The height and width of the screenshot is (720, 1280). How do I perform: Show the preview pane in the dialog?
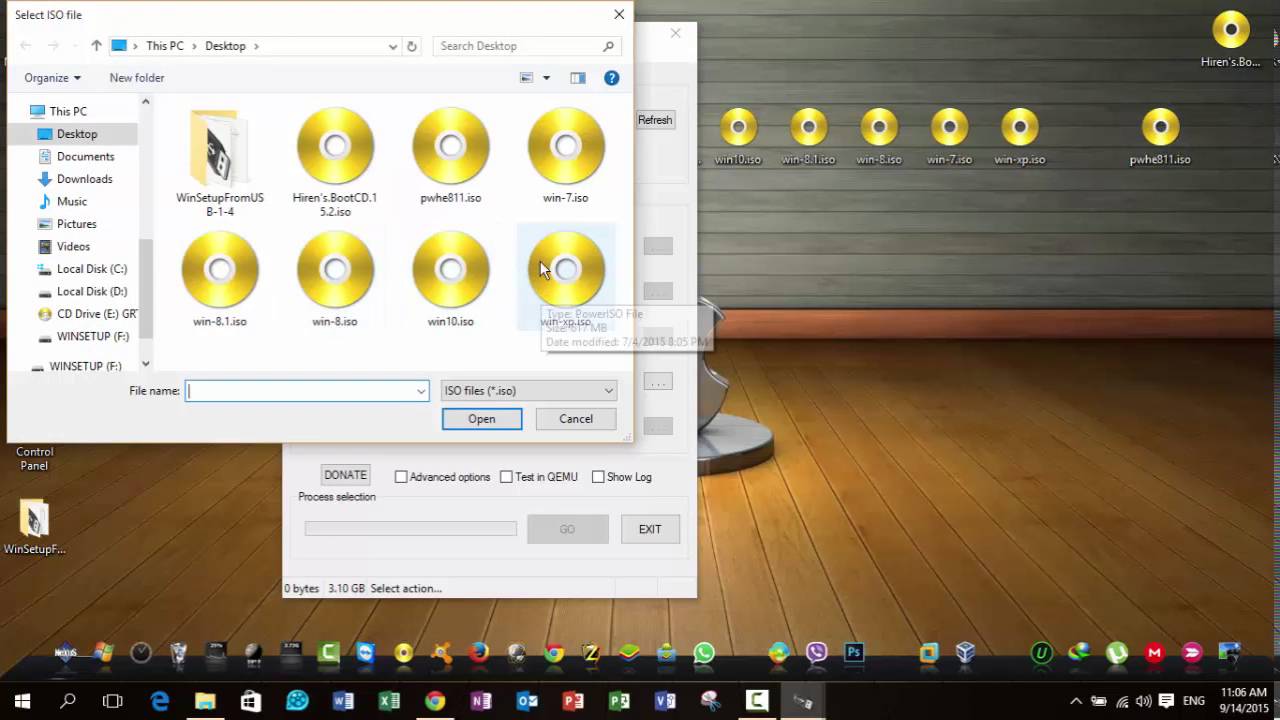coord(578,78)
